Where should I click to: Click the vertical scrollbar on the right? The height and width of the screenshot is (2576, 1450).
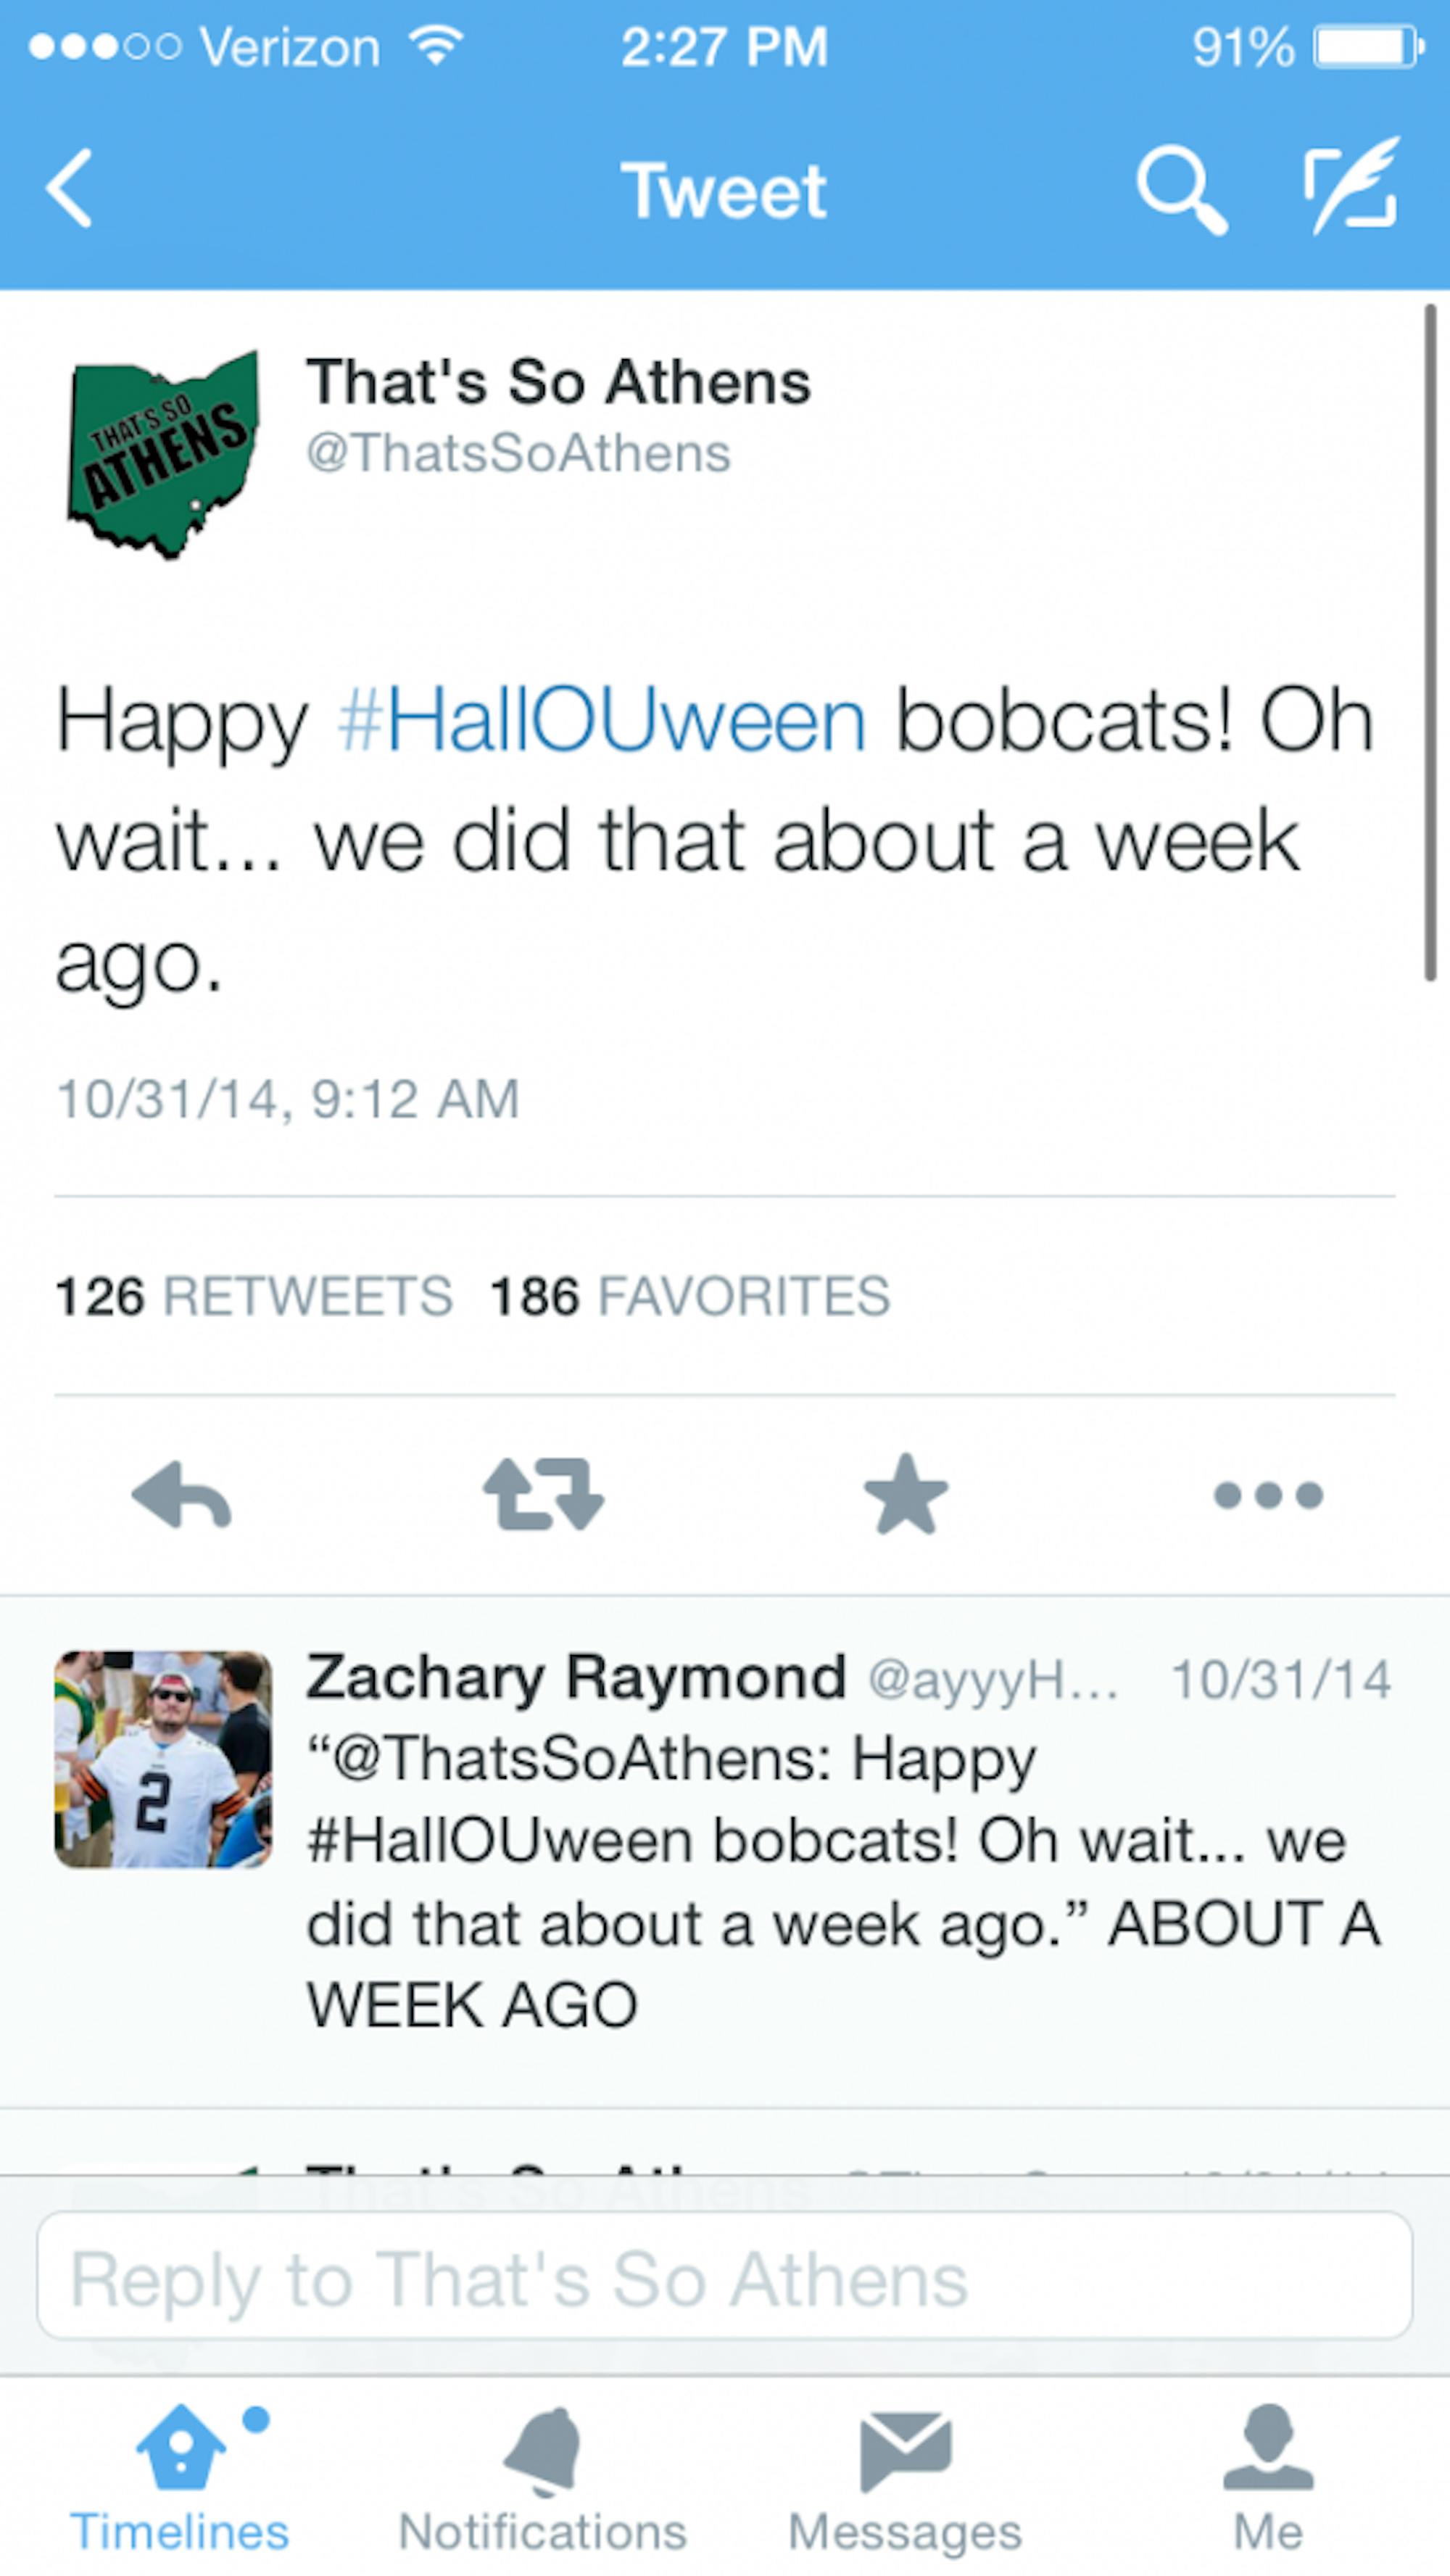click(1430, 640)
